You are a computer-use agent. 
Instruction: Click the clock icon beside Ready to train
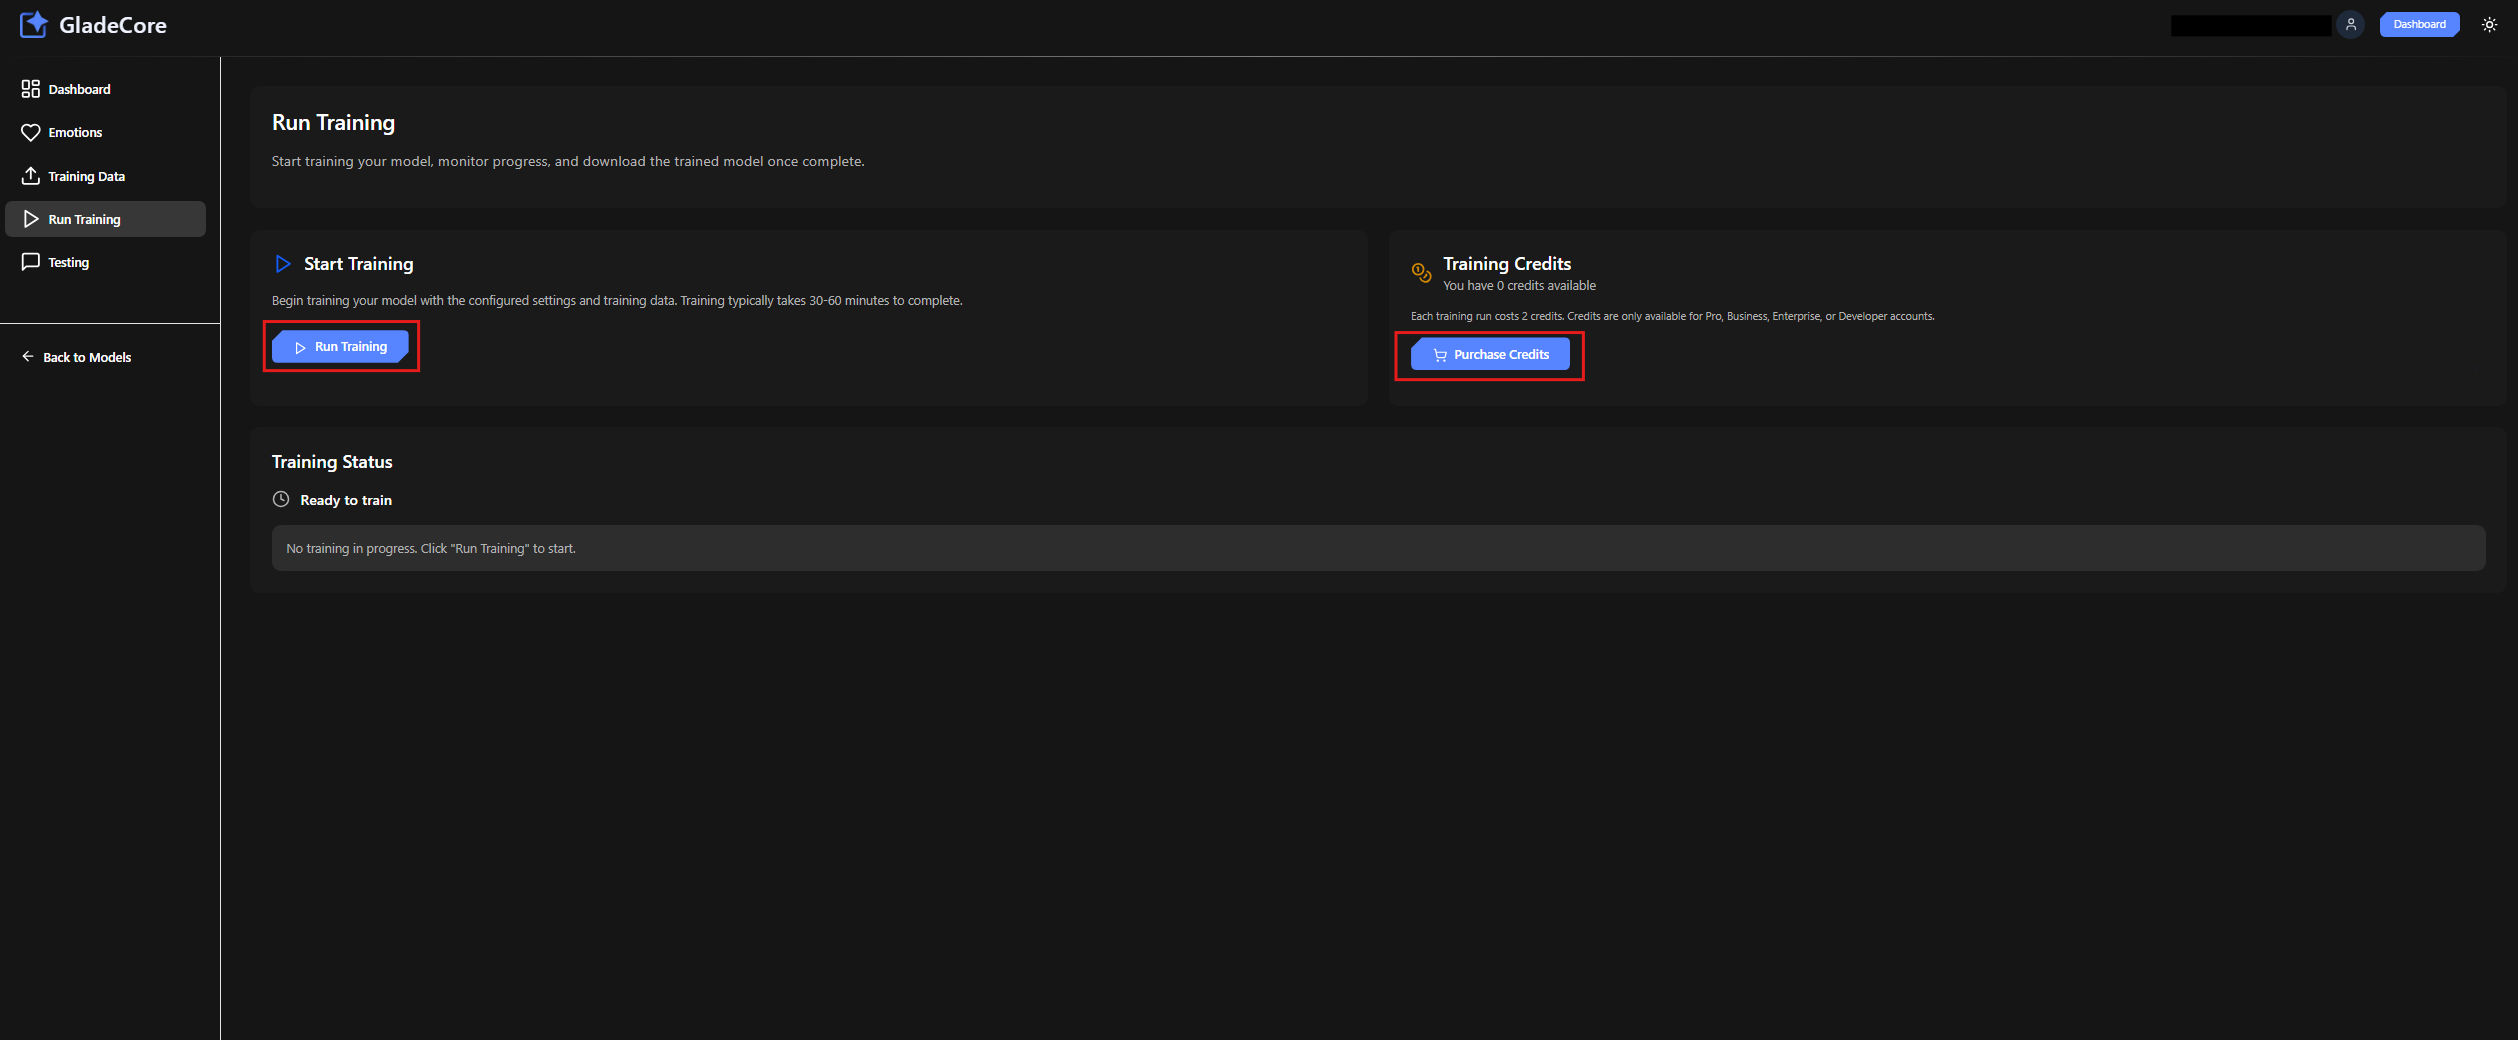pos(281,498)
